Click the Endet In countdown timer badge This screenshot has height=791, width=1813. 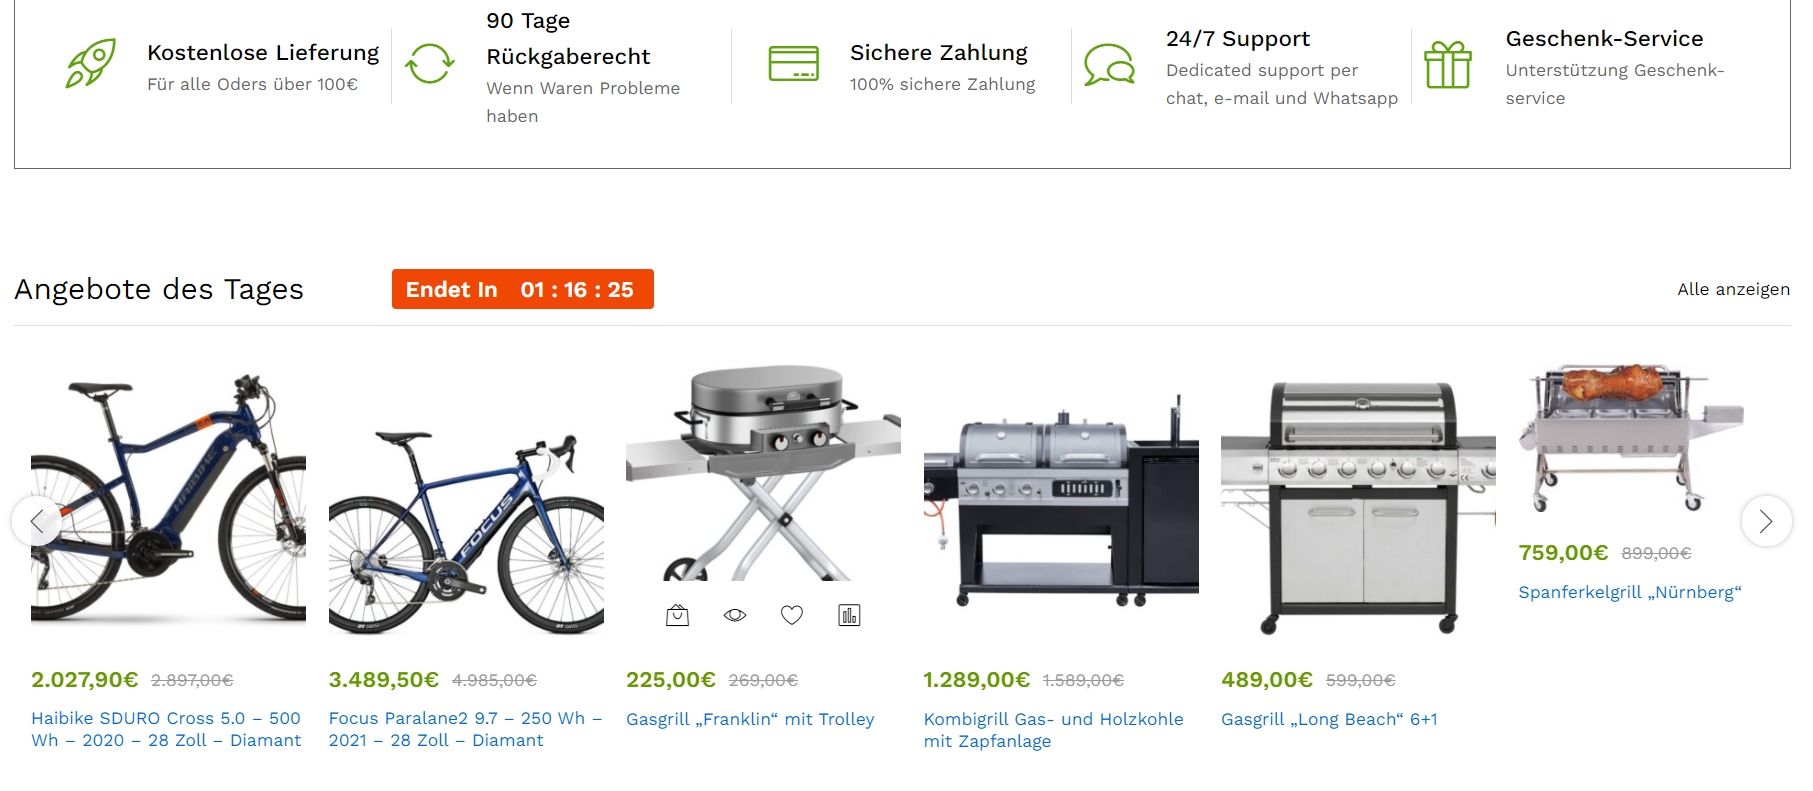(x=523, y=289)
